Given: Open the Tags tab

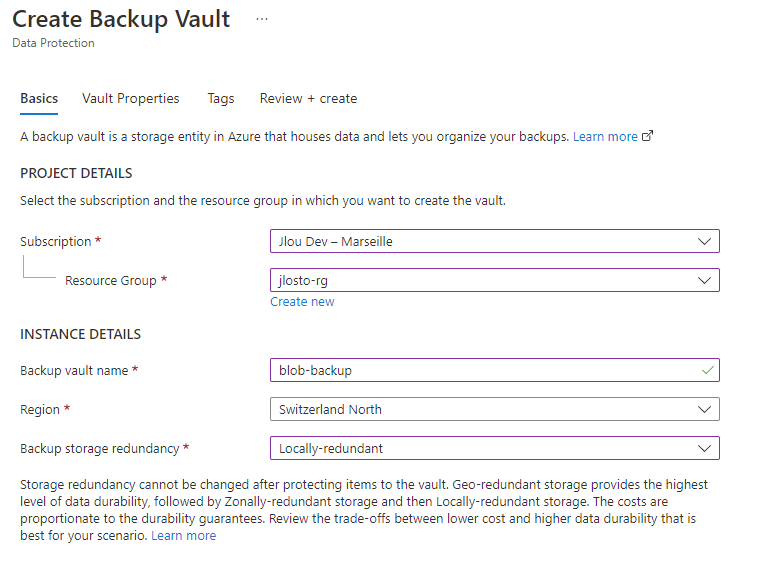Looking at the screenshot, I should pos(221,99).
